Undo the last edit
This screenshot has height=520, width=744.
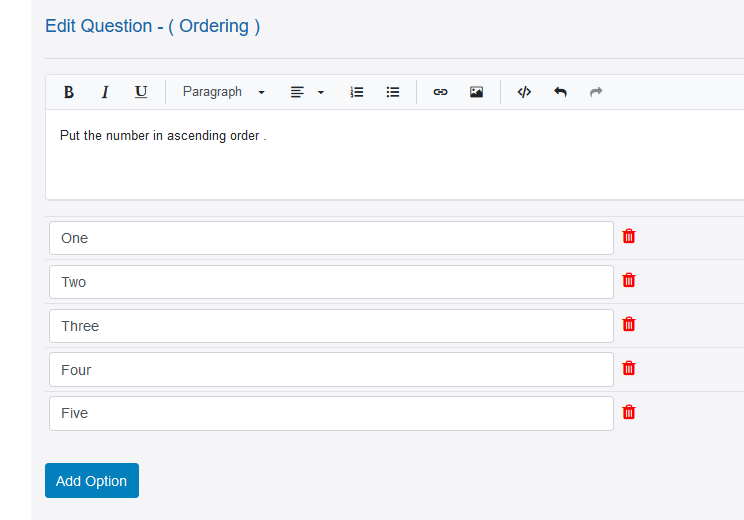560,92
